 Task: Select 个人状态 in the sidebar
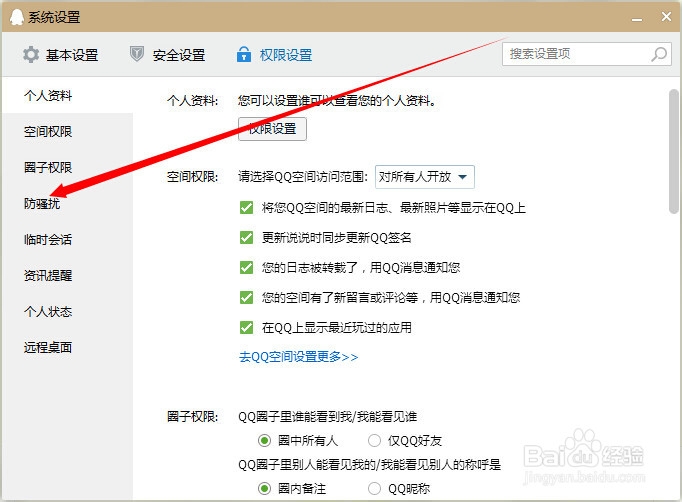point(67,311)
